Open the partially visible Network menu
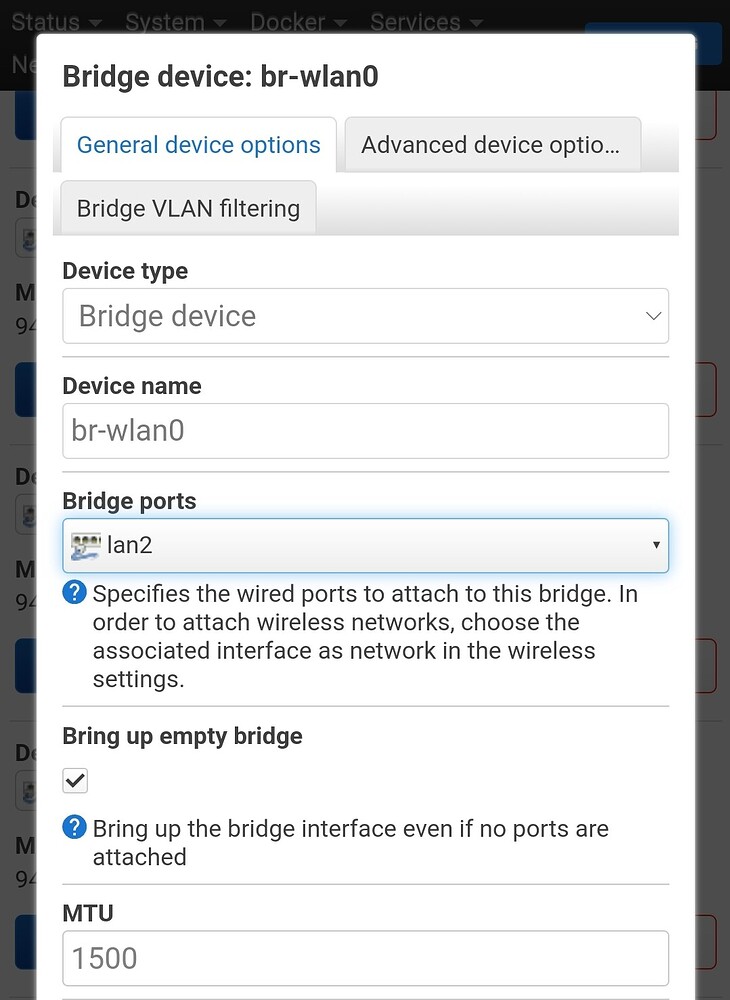 (18, 64)
